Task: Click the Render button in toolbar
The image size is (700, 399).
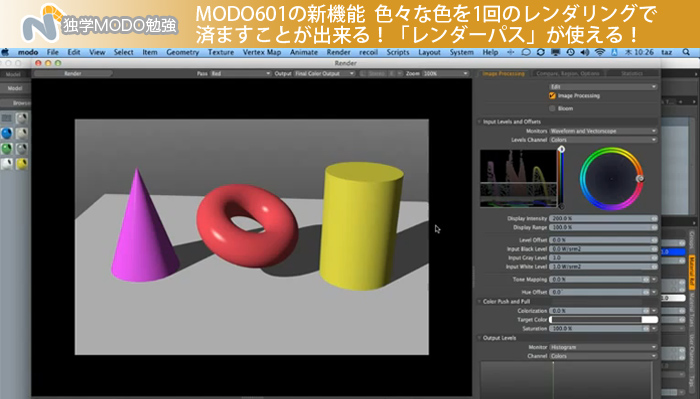Action: 73,73
